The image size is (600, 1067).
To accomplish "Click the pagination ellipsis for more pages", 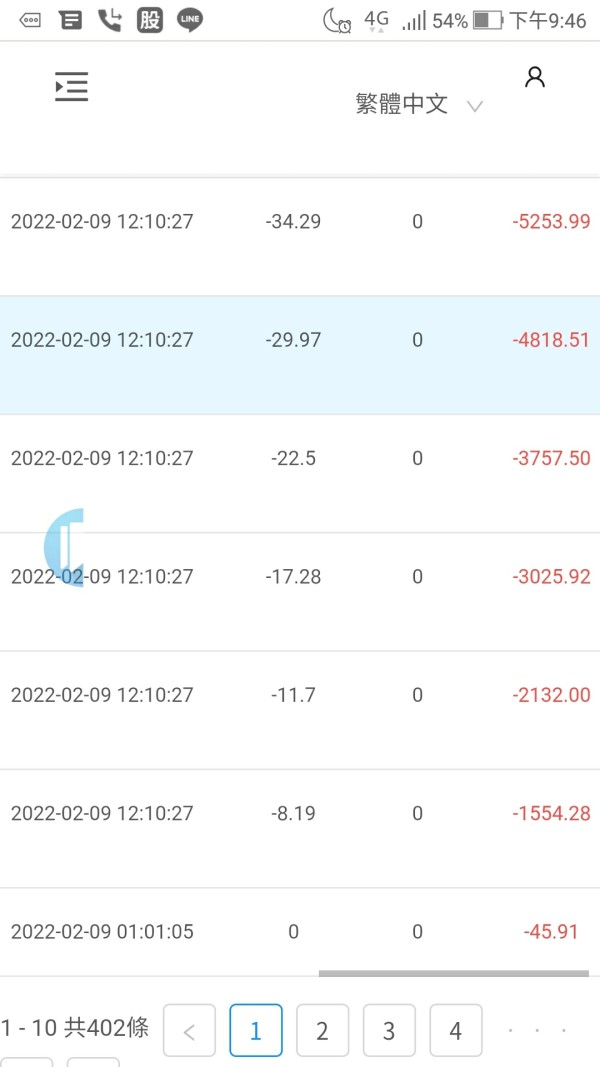I will tap(537, 1030).
